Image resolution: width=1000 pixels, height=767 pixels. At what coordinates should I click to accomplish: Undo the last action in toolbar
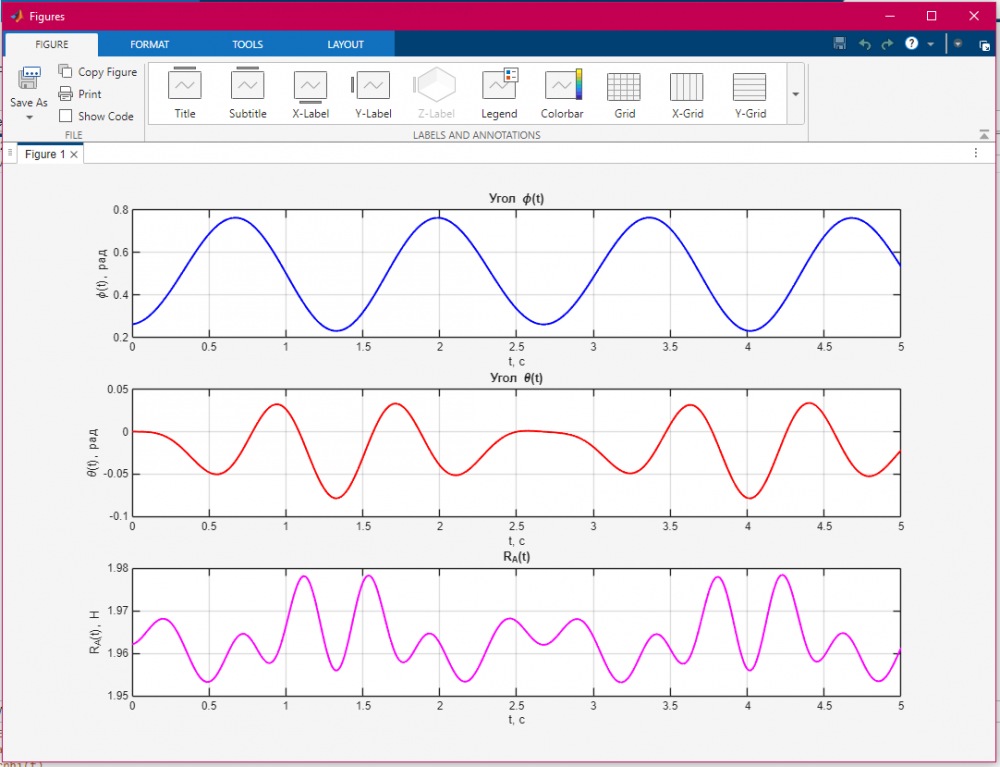click(x=865, y=45)
